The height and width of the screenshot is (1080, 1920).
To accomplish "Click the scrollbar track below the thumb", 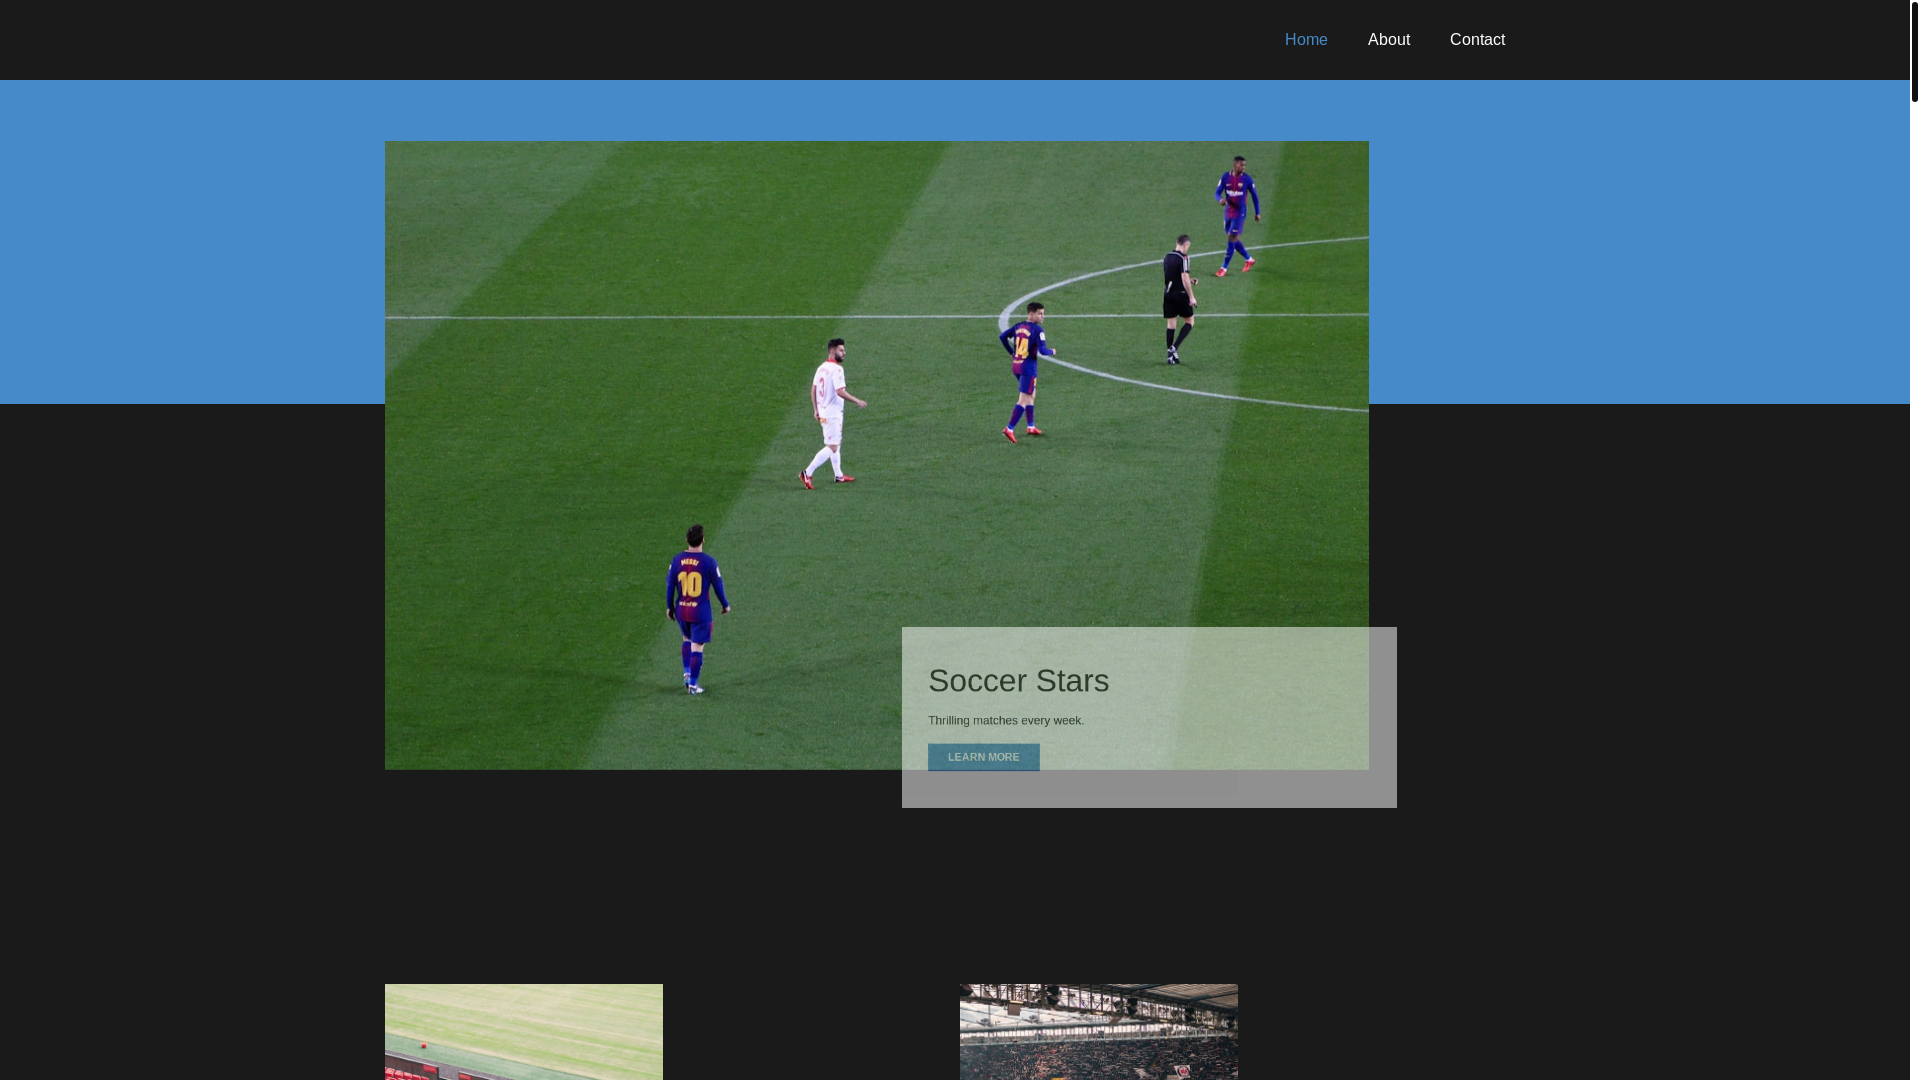I will point(1914,600).
